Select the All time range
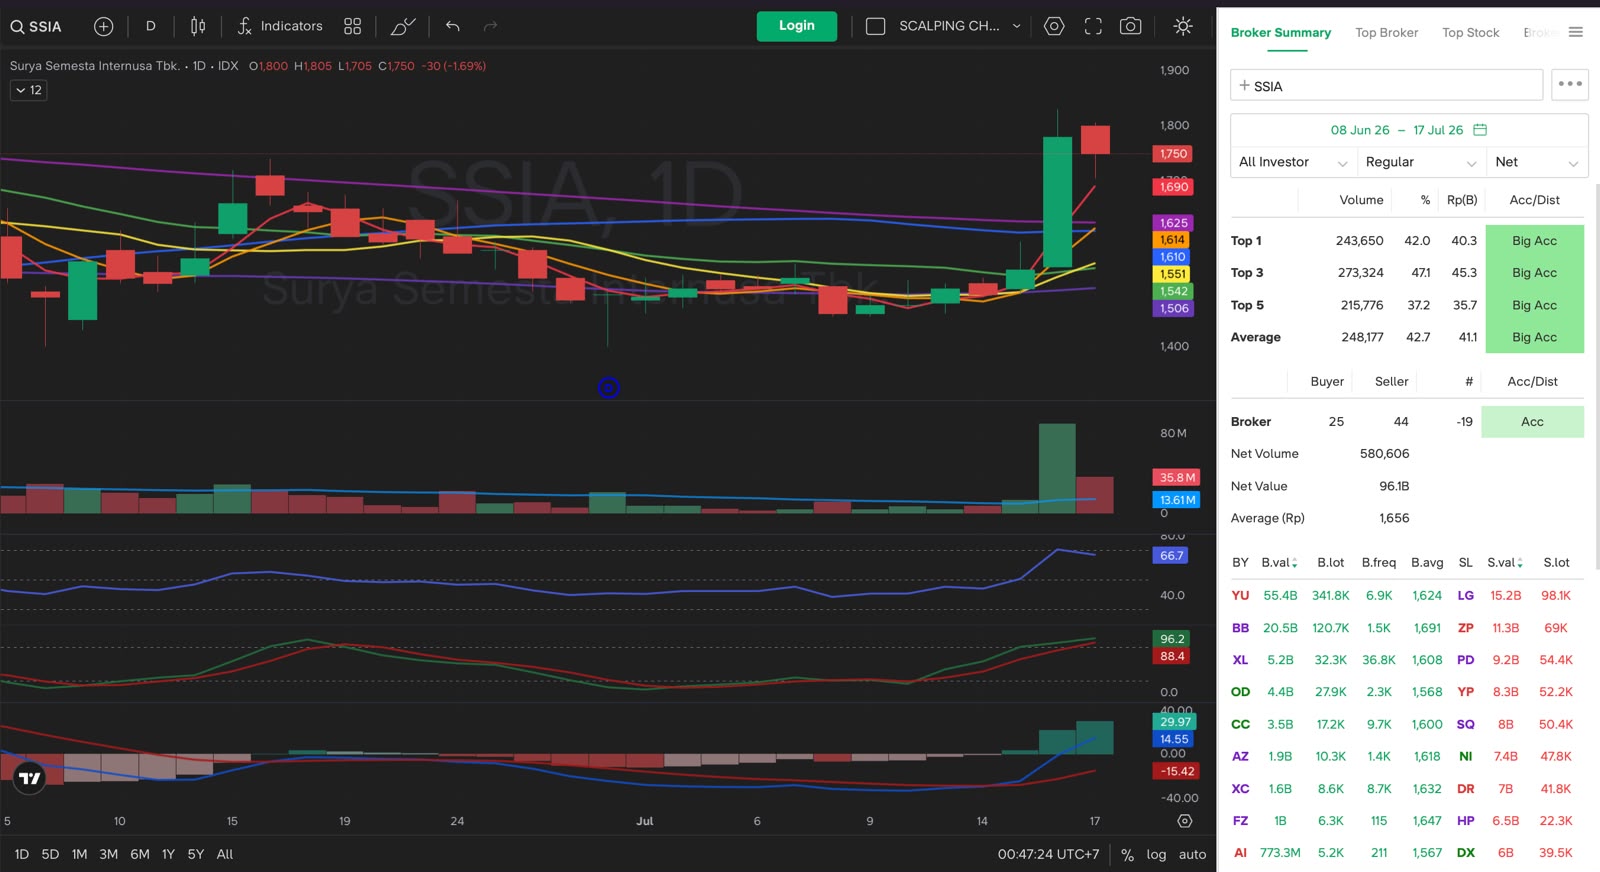This screenshot has height=872, width=1600. [x=225, y=854]
